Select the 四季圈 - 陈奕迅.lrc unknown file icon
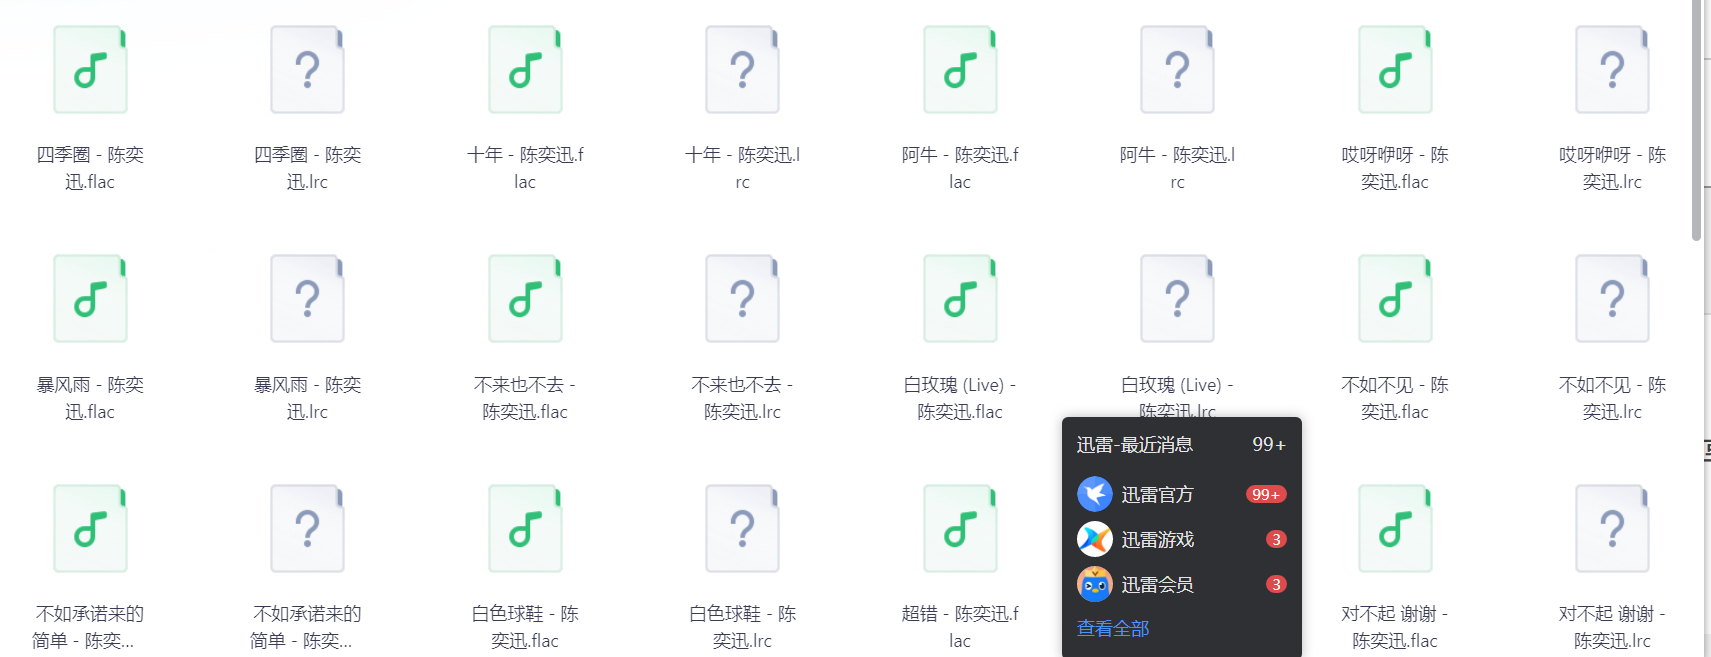This screenshot has width=1711, height=657. 307,70
